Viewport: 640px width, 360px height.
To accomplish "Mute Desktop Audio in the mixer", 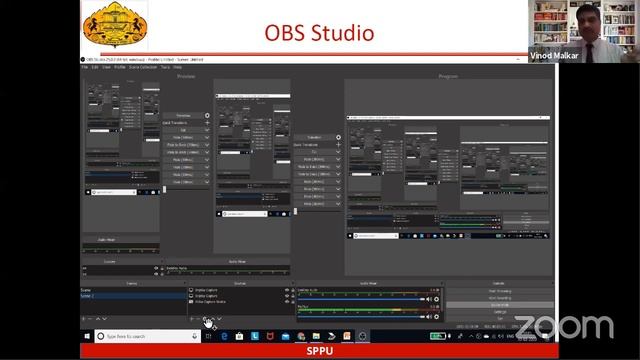I will point(429,299).
